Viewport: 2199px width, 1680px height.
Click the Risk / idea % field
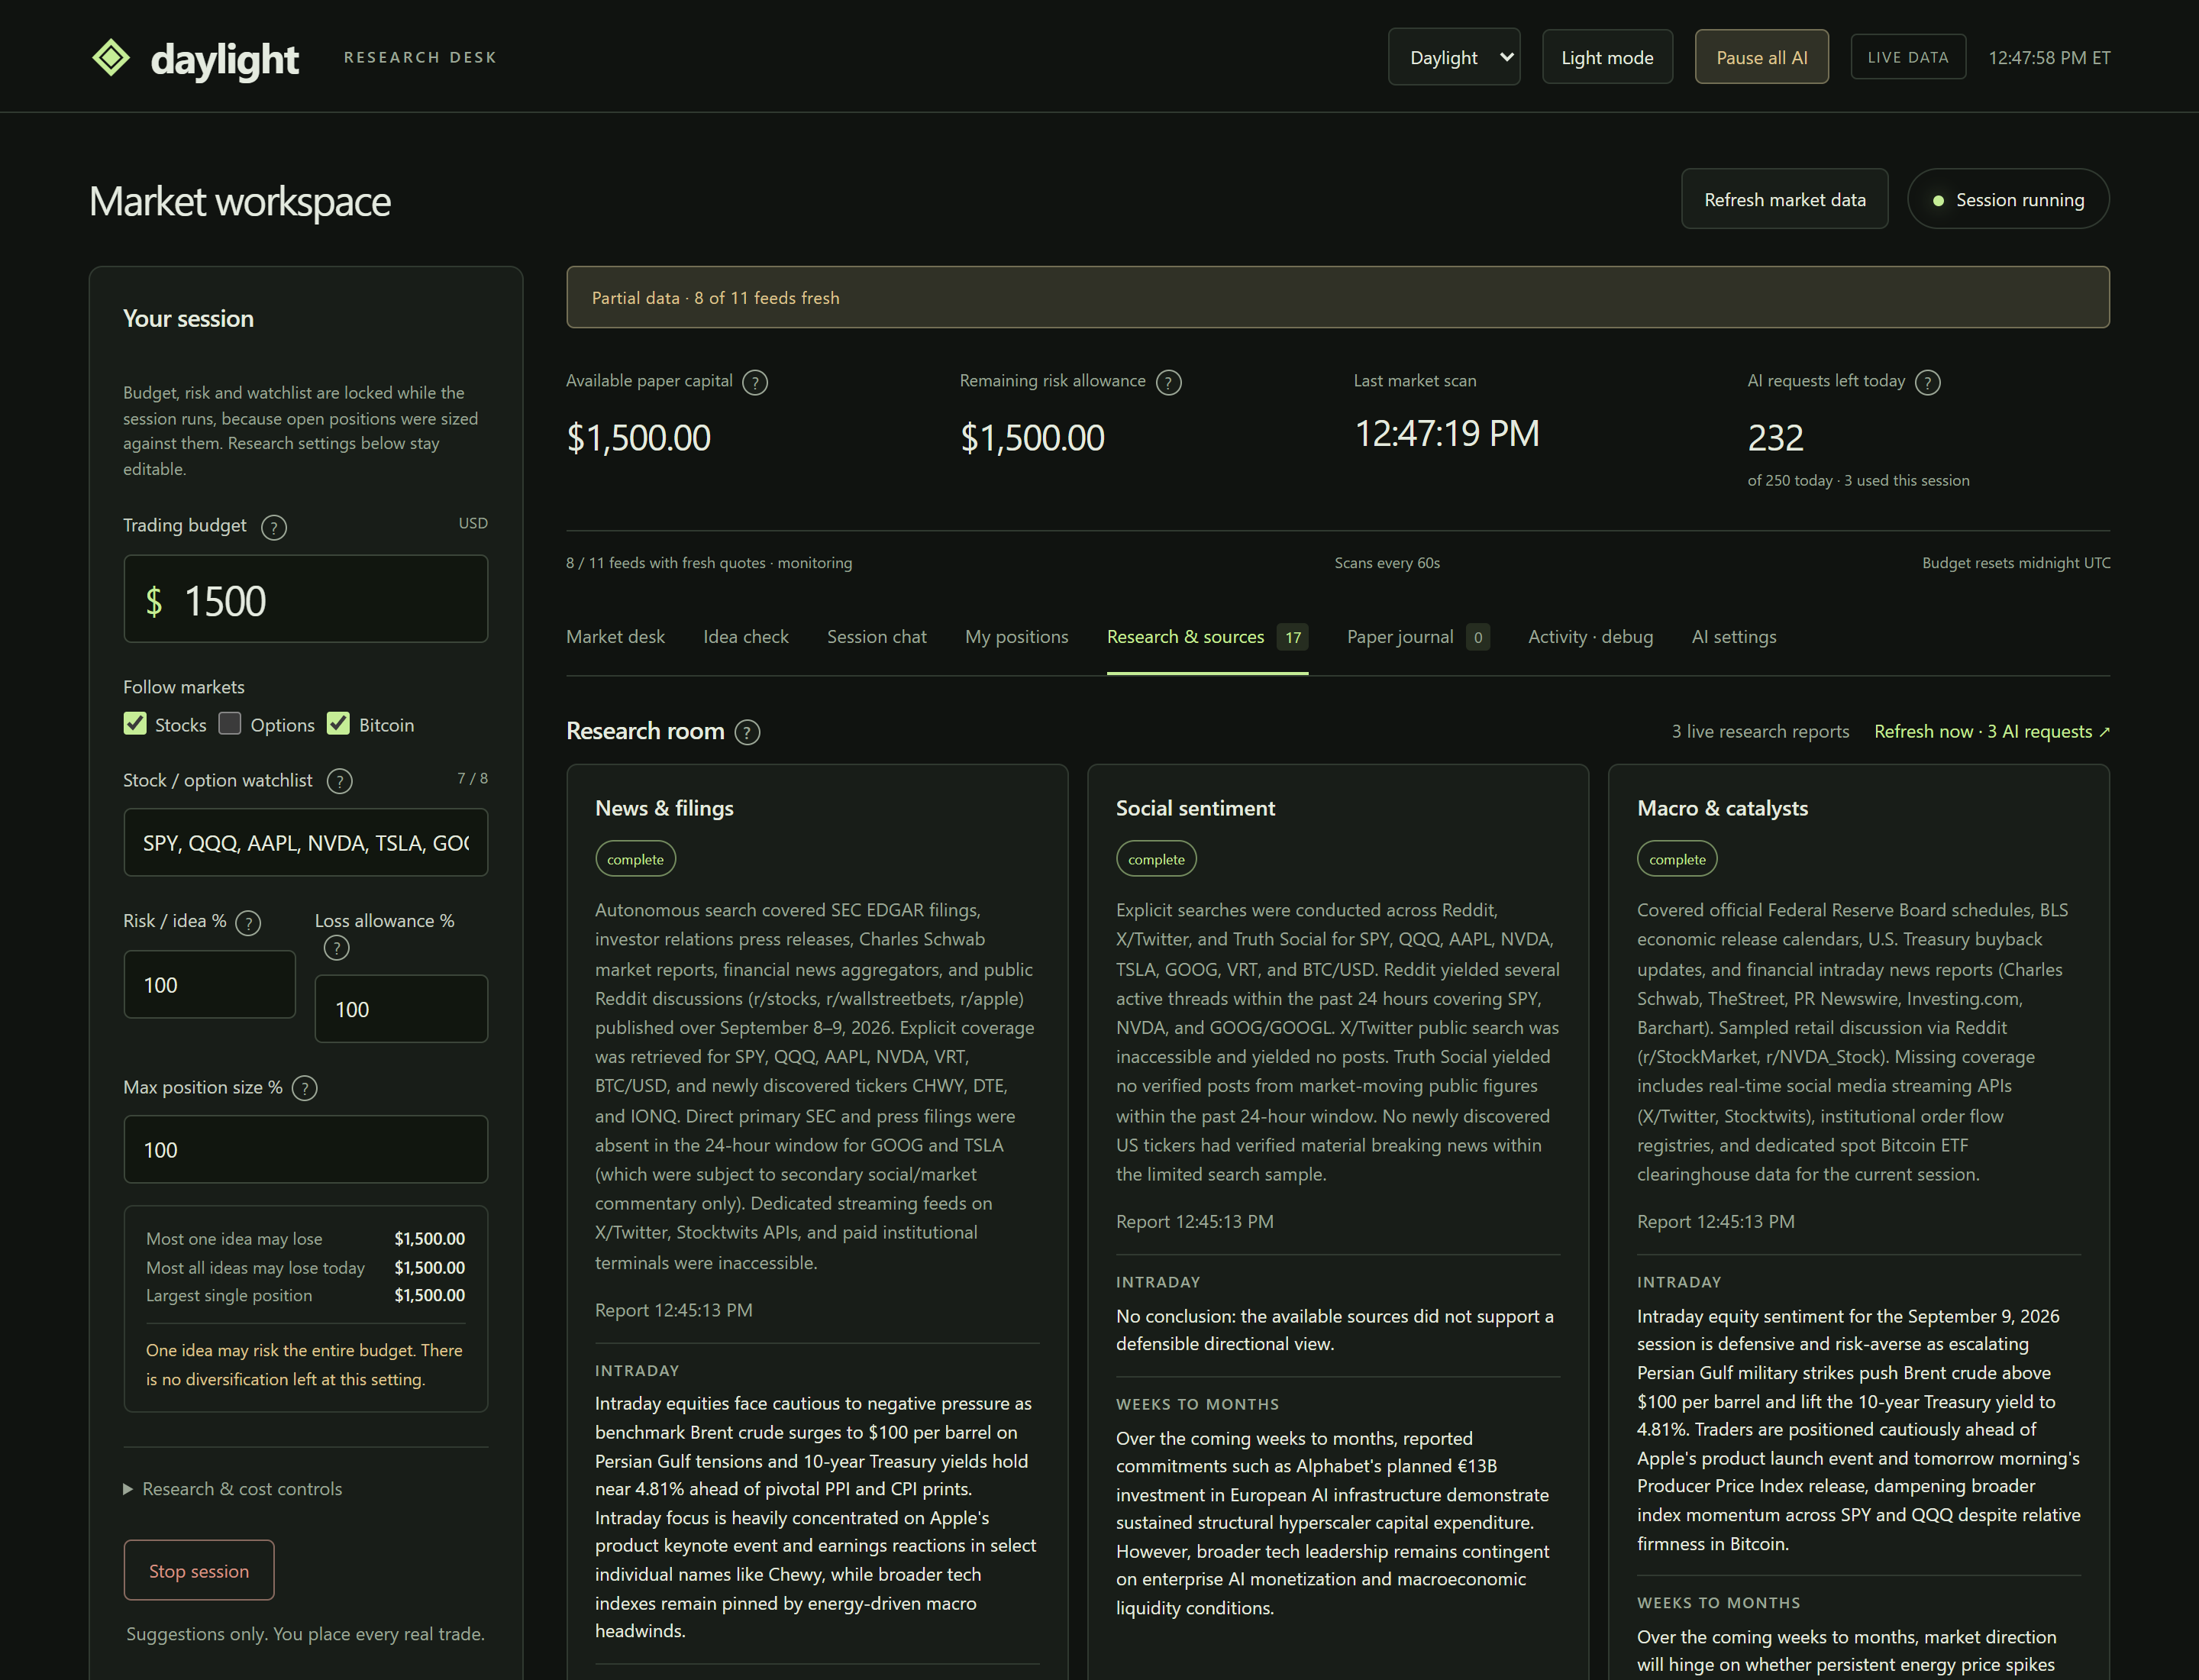point(209,985)
